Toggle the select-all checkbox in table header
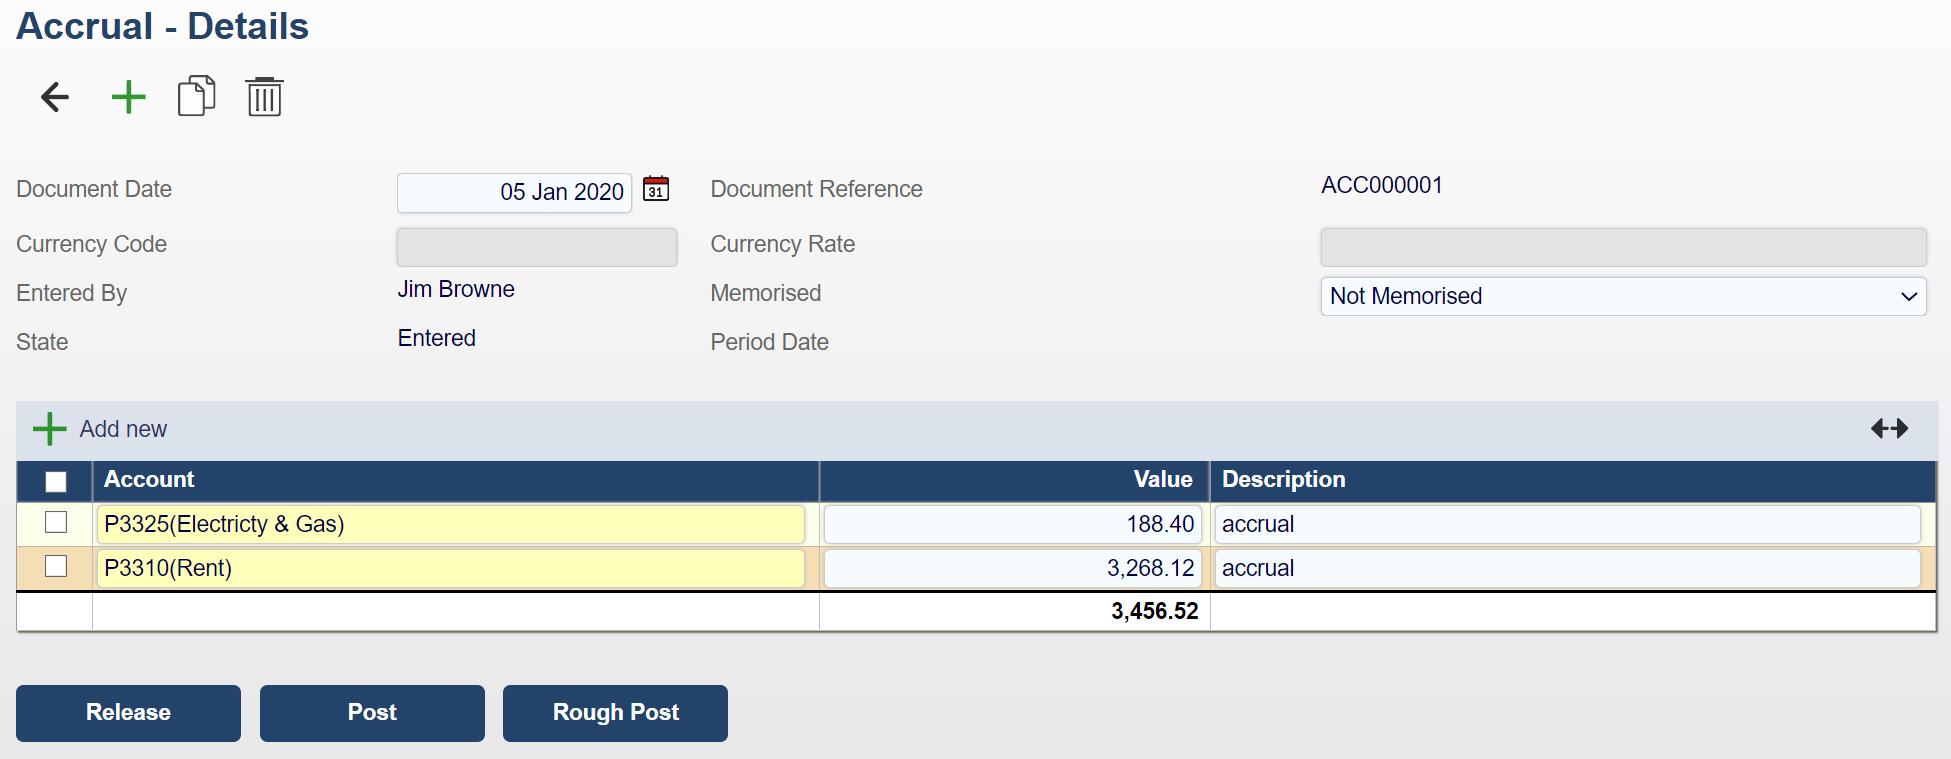This screenshot has width=1951, height=759. [56, 481]
